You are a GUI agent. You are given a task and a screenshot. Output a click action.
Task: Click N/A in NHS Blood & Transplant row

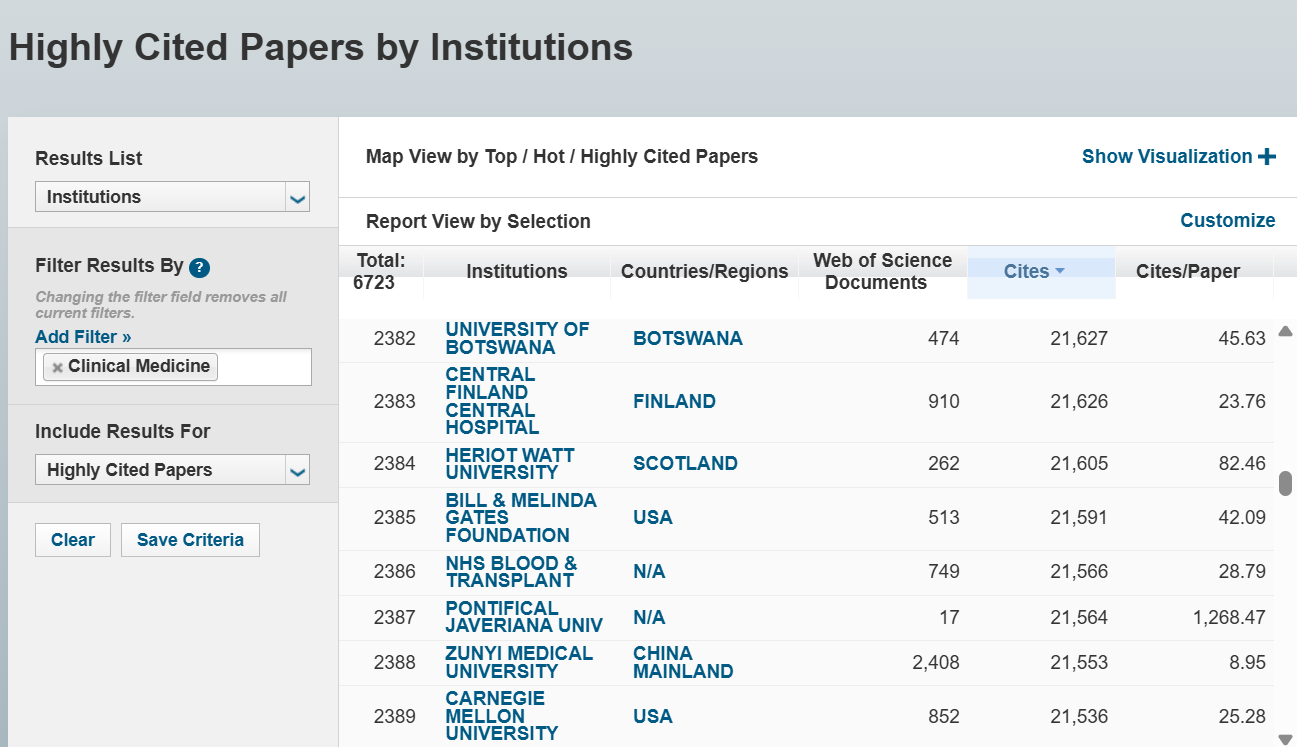[x=649, y=571]
